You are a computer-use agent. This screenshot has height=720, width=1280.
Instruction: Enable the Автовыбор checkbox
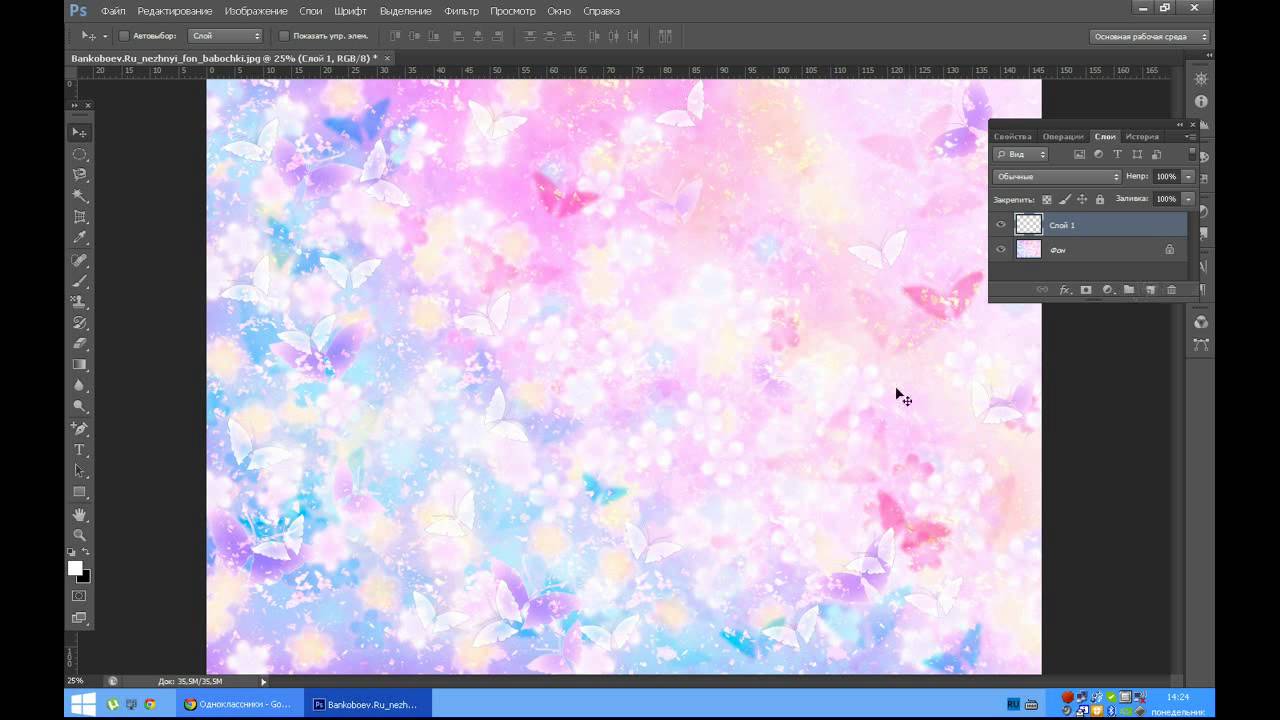click(124, 36)
